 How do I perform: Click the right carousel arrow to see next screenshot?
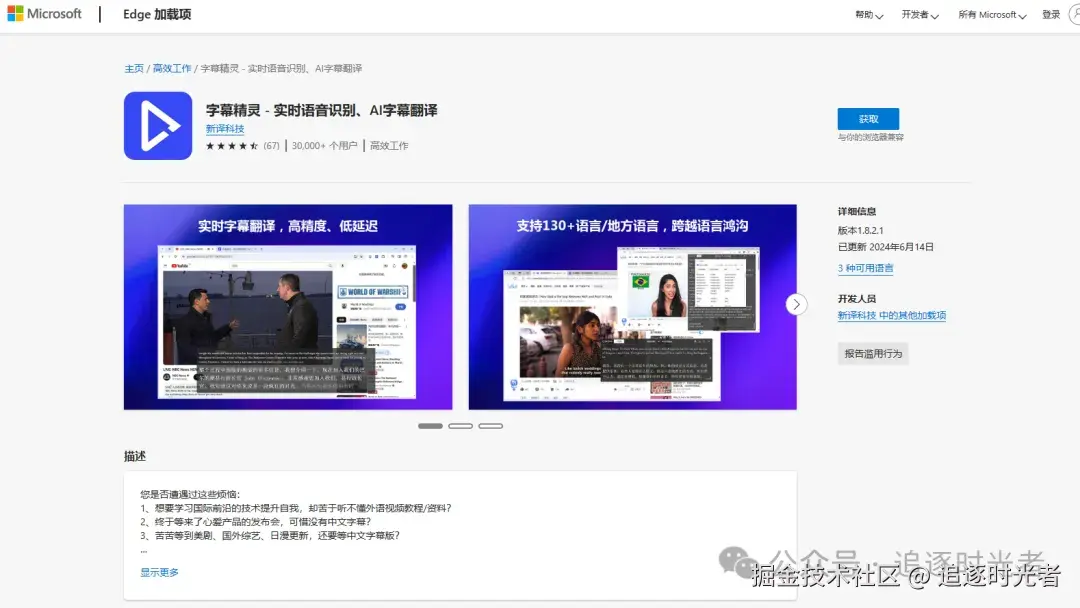click(x=796, y=304)
